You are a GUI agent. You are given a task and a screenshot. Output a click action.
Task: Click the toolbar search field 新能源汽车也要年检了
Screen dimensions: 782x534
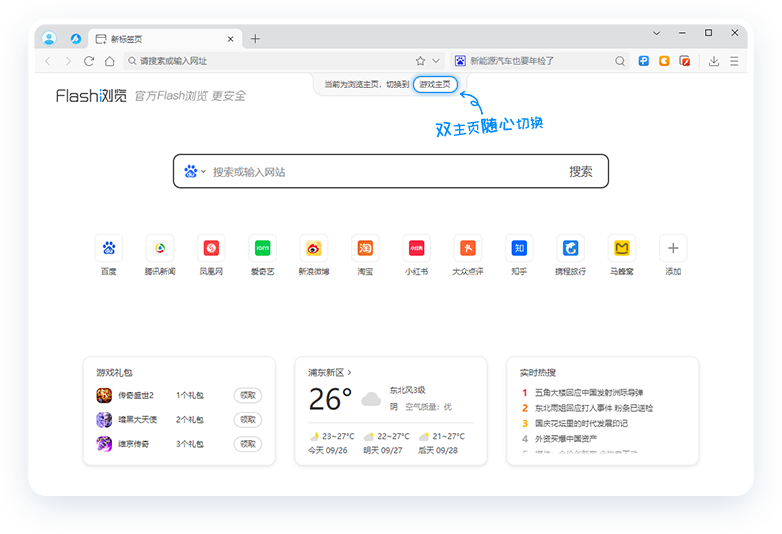[x=539, y=61]
